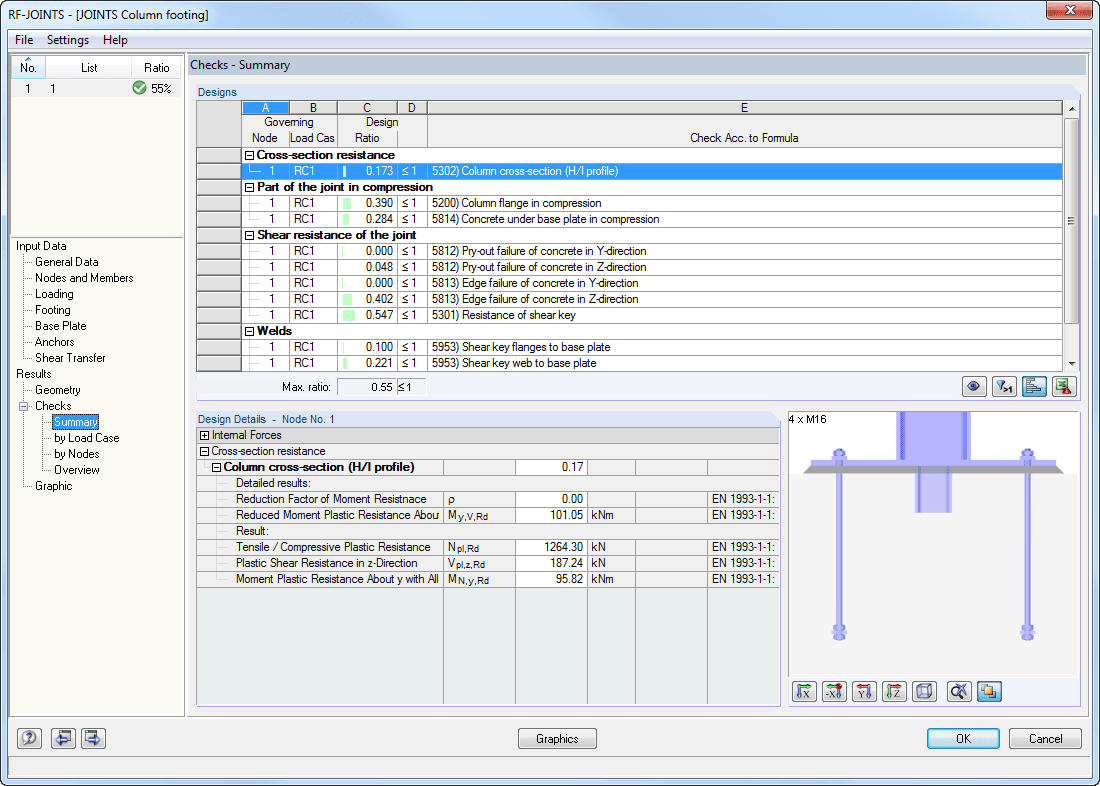Select the Plastic Shear Resistance in z-Direction row

pyautogui.click(x=488, y=564)
